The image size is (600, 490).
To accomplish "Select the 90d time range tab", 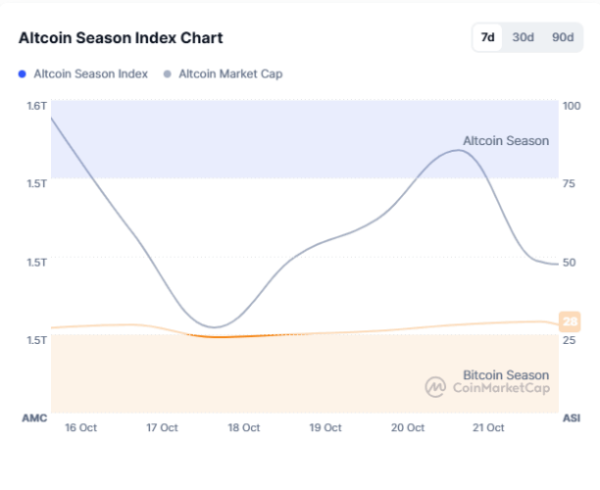I will [563, 37].
